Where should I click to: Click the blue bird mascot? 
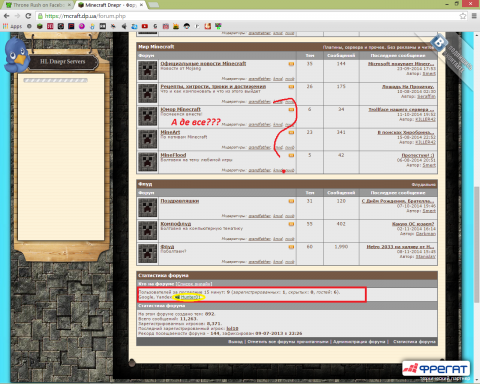(16, 55)
